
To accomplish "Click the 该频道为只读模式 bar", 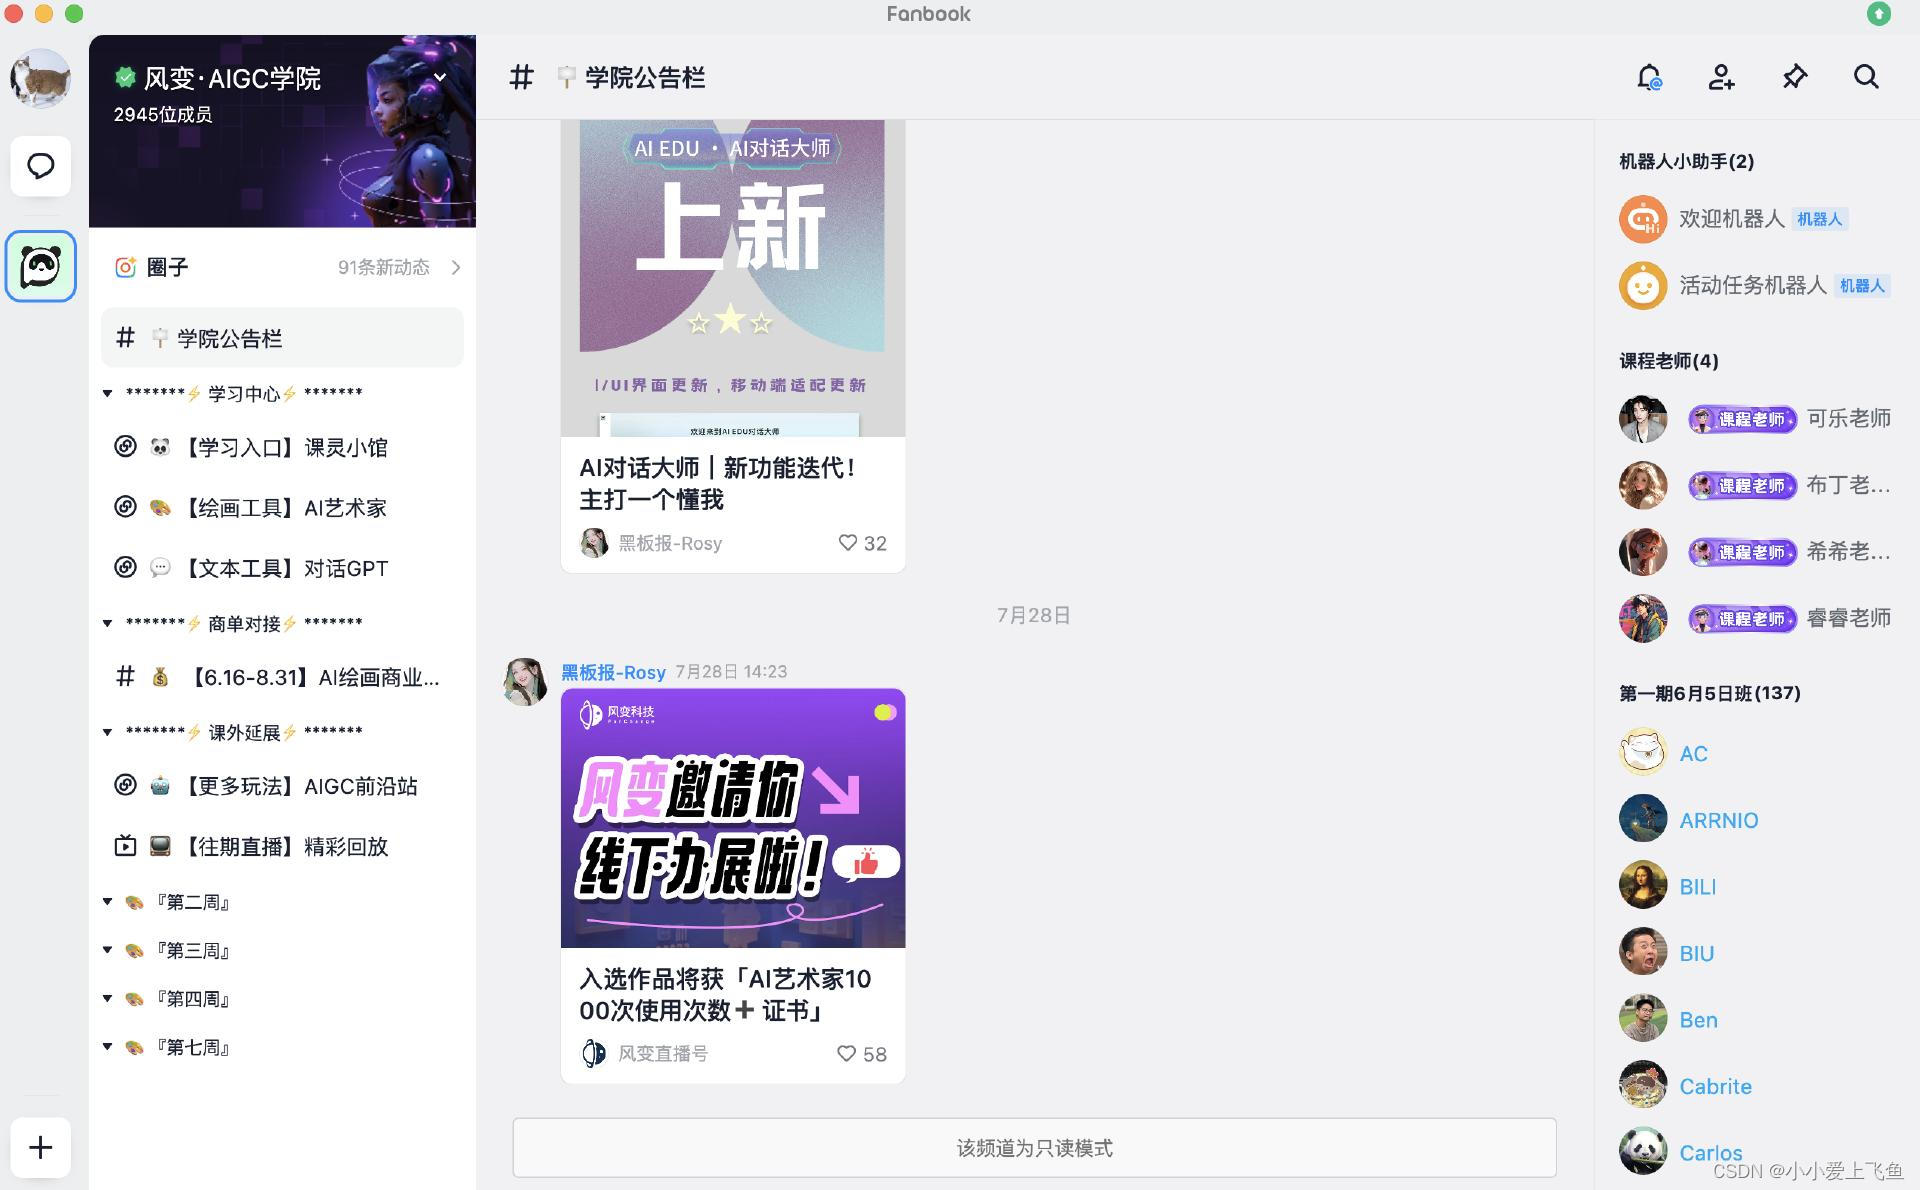I will point(1034,1148).
